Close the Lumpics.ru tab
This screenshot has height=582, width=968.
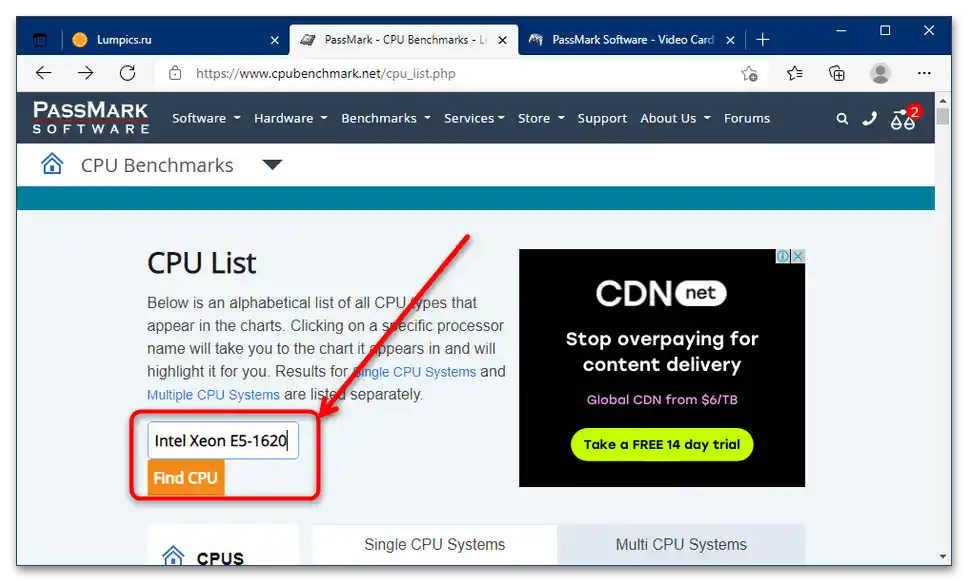click(275, 40)
